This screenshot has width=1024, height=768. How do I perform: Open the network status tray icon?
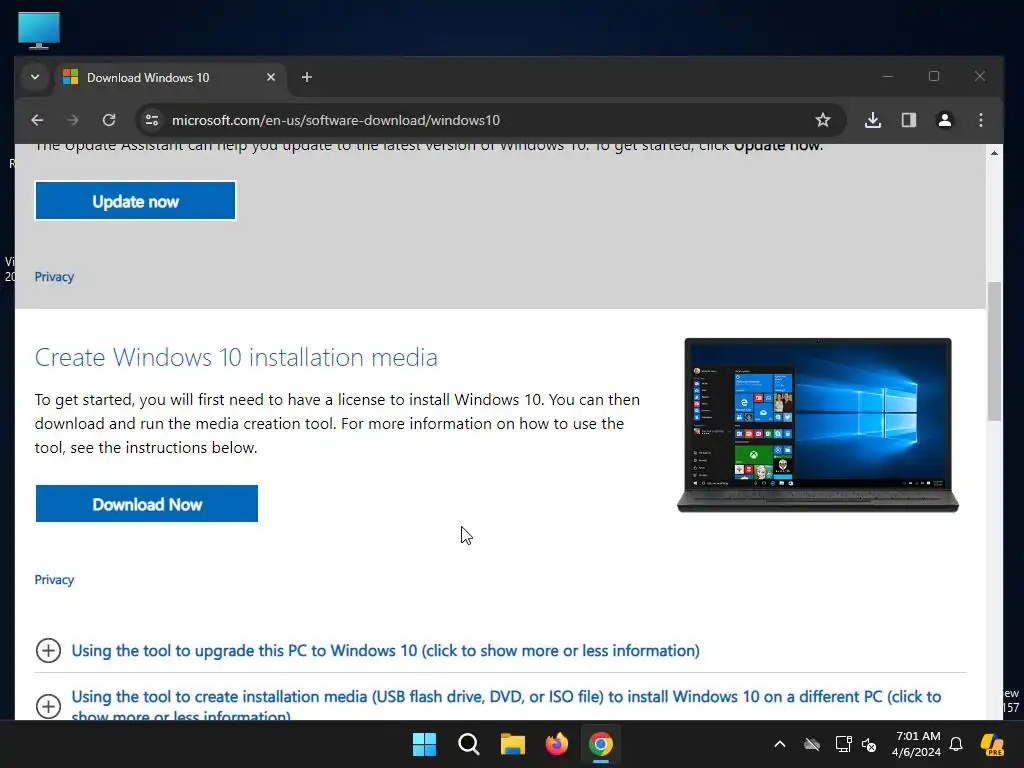pyautogui.click(x=843, y=744)
